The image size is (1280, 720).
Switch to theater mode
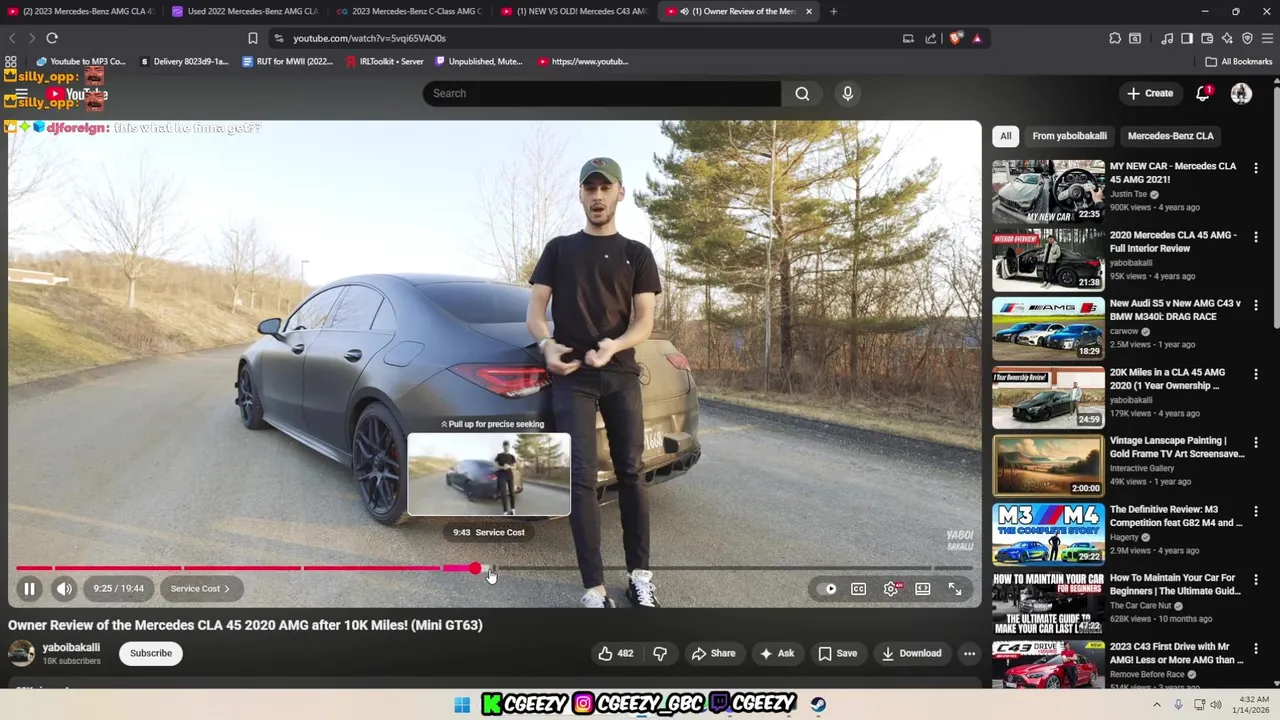[x=923, y=589]
